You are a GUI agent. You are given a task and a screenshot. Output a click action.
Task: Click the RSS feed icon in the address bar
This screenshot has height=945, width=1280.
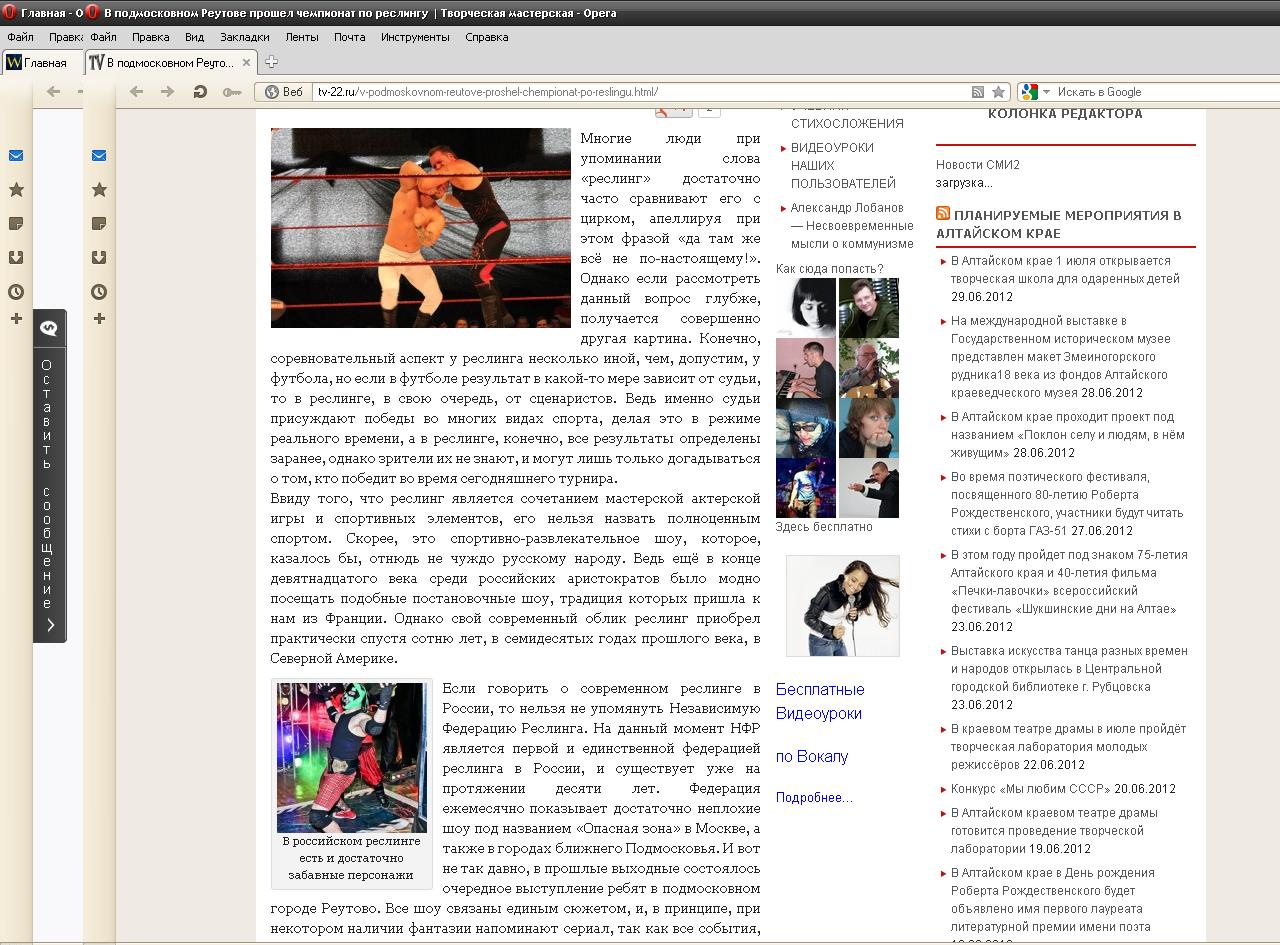pyautogui.click(x=977, y=92)
